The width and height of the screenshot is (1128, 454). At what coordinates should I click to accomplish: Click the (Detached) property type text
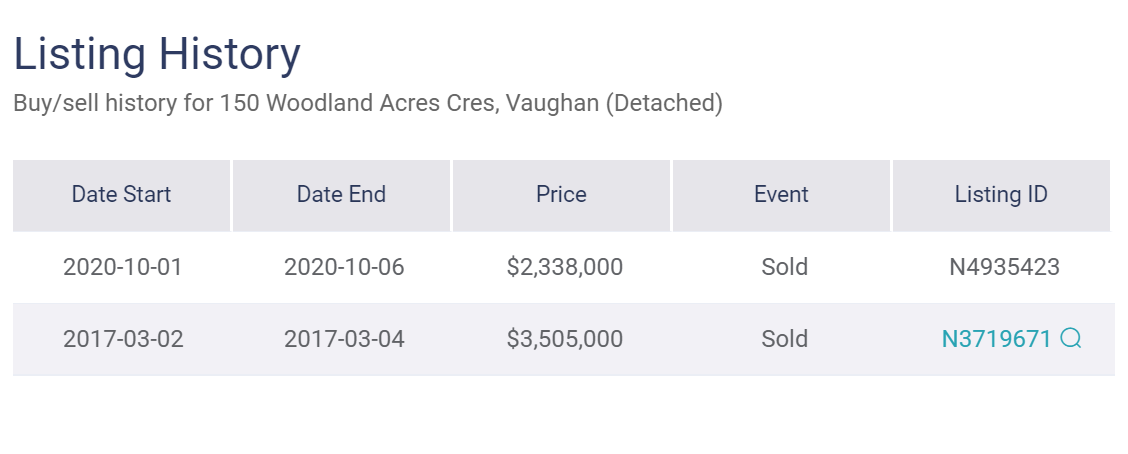(664, 103)
